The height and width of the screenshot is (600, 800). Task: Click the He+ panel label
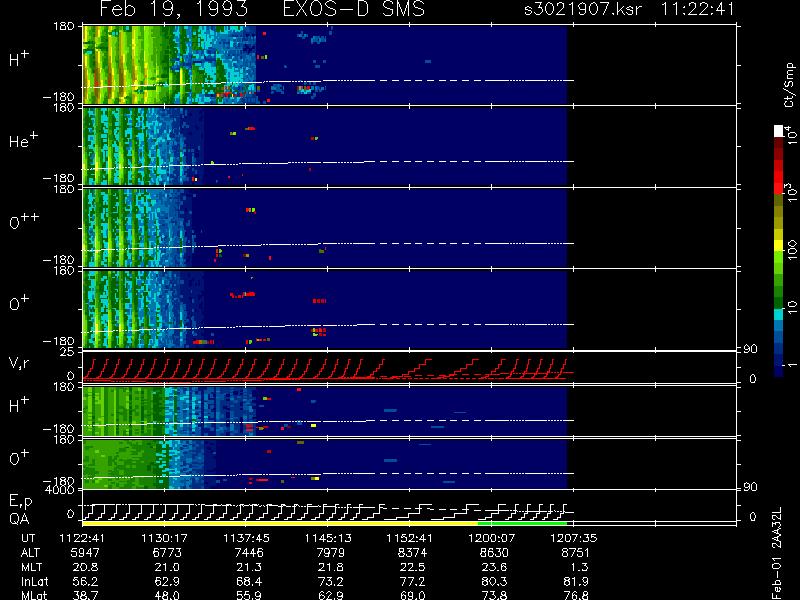pos(23,140)
